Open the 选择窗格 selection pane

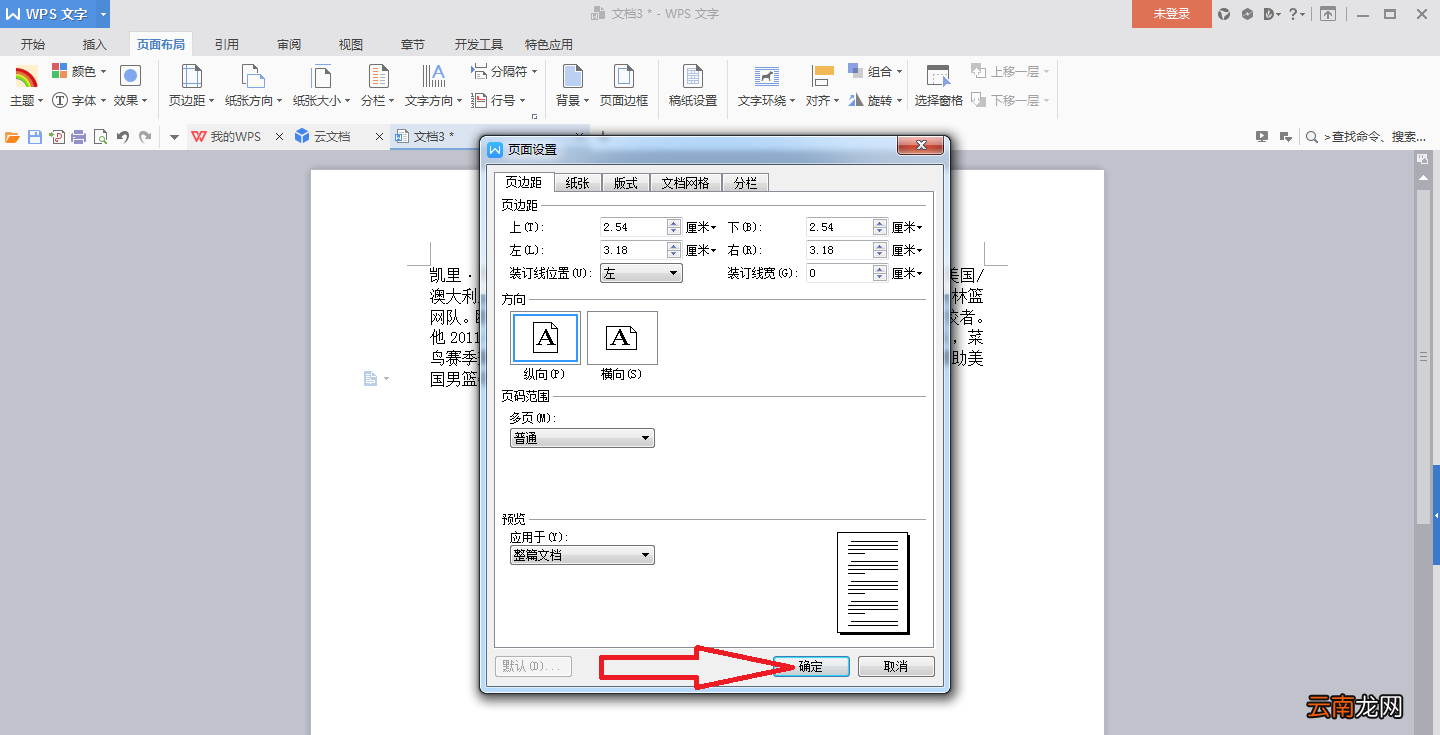(938, 85)
